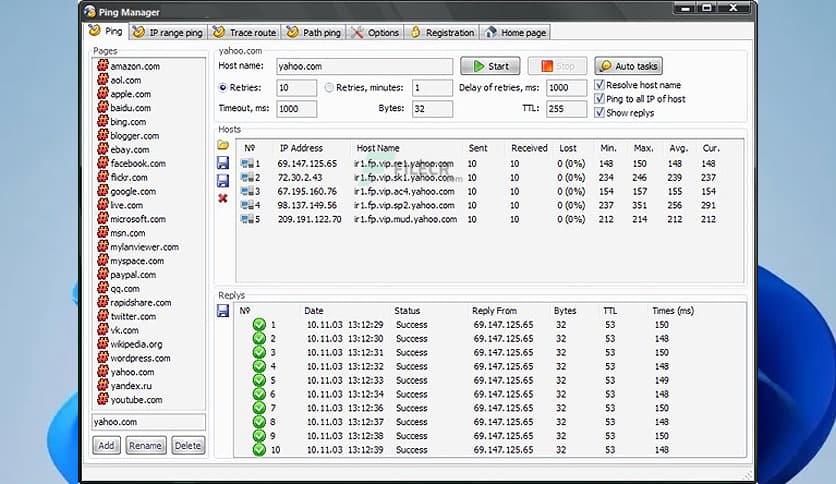The height and width of the screenshot is (484, 836).
Task: Click TTL field with 255
Action: point(567,109)
